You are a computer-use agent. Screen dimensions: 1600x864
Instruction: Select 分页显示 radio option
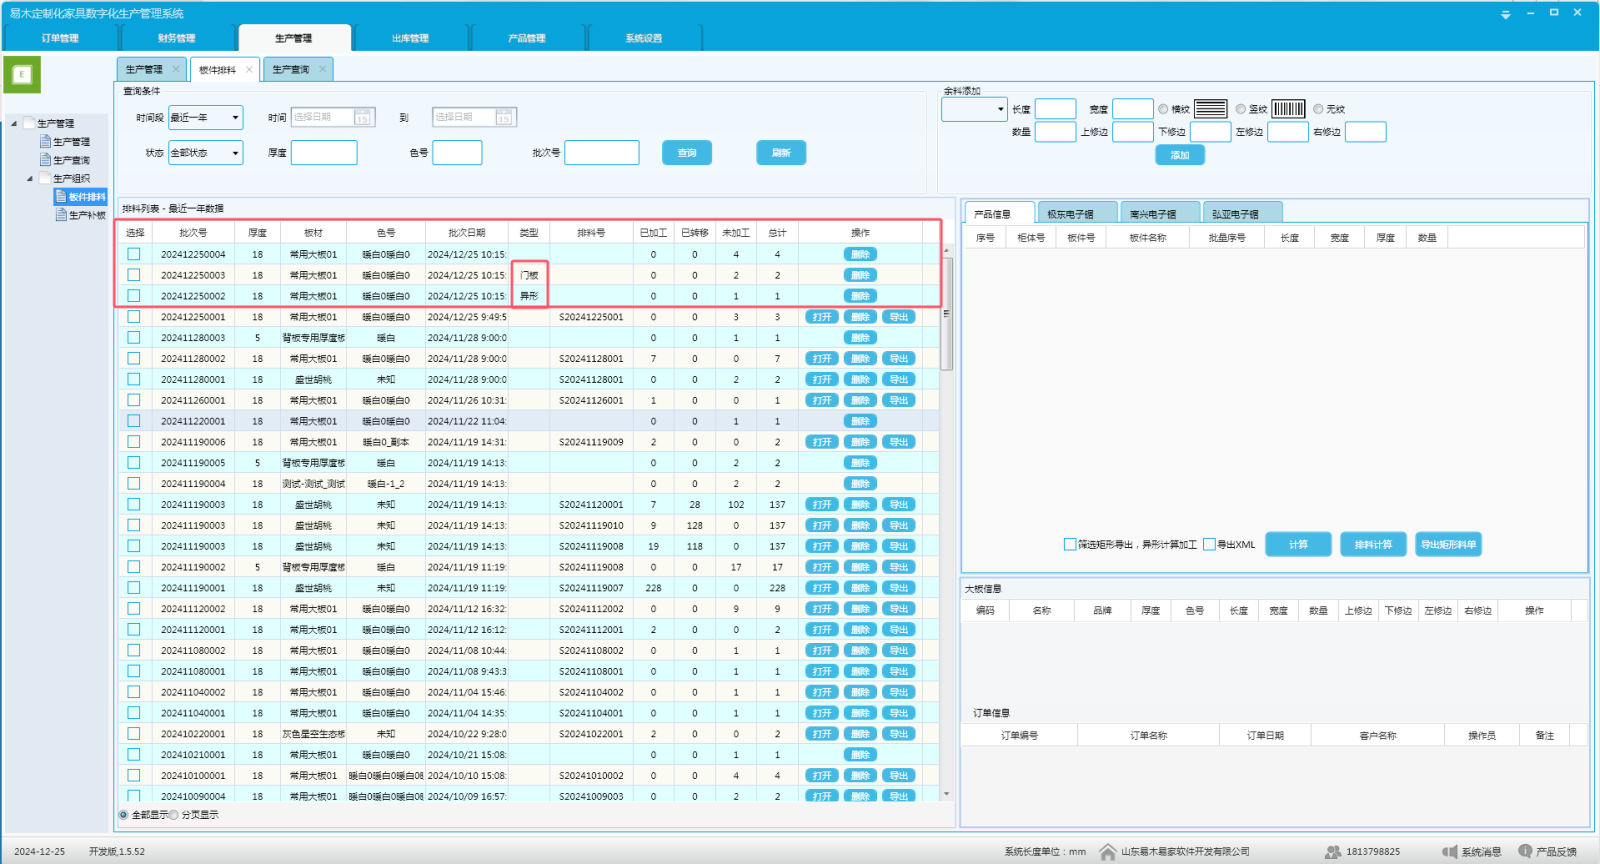174,815
